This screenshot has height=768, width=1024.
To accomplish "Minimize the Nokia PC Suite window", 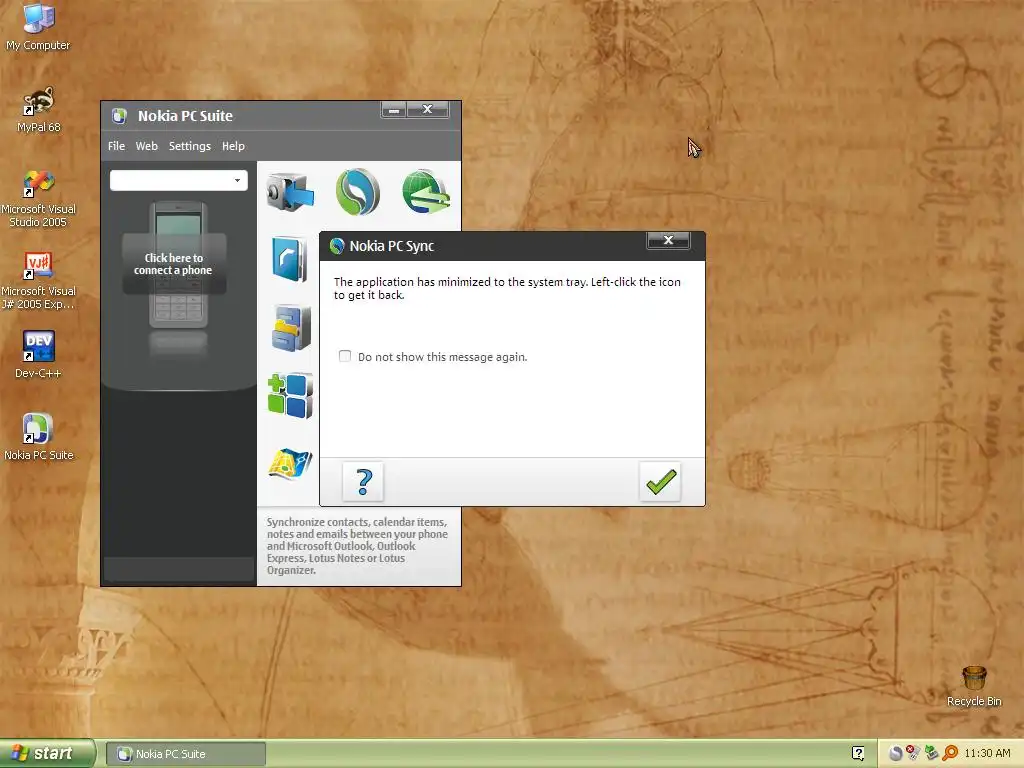I will coord(394,110).
